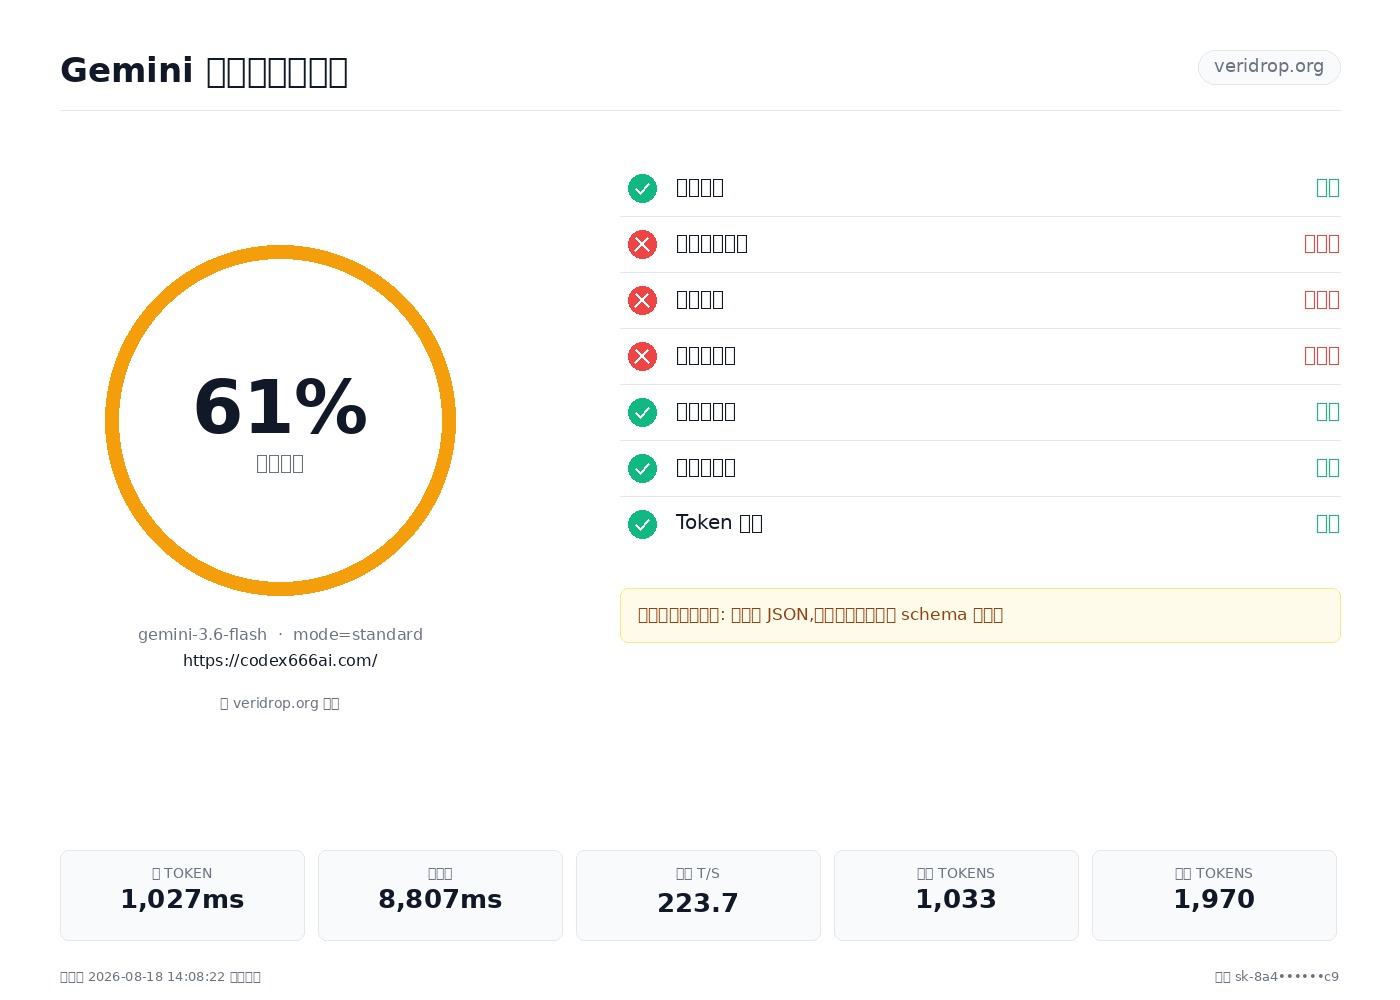
Task: Select the gemini-3.6-flash mode=standard text
Action: pos(280,635)
